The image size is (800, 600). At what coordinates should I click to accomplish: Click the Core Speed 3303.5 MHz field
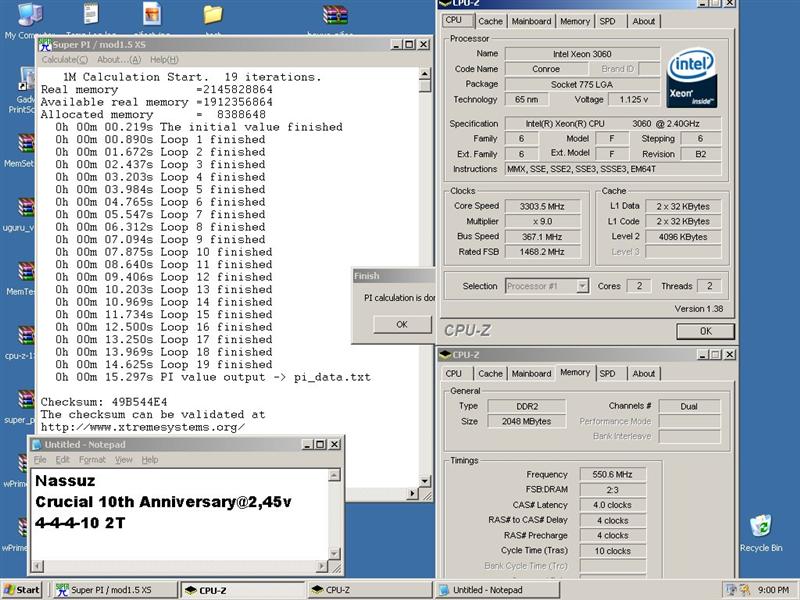[542, 206]
